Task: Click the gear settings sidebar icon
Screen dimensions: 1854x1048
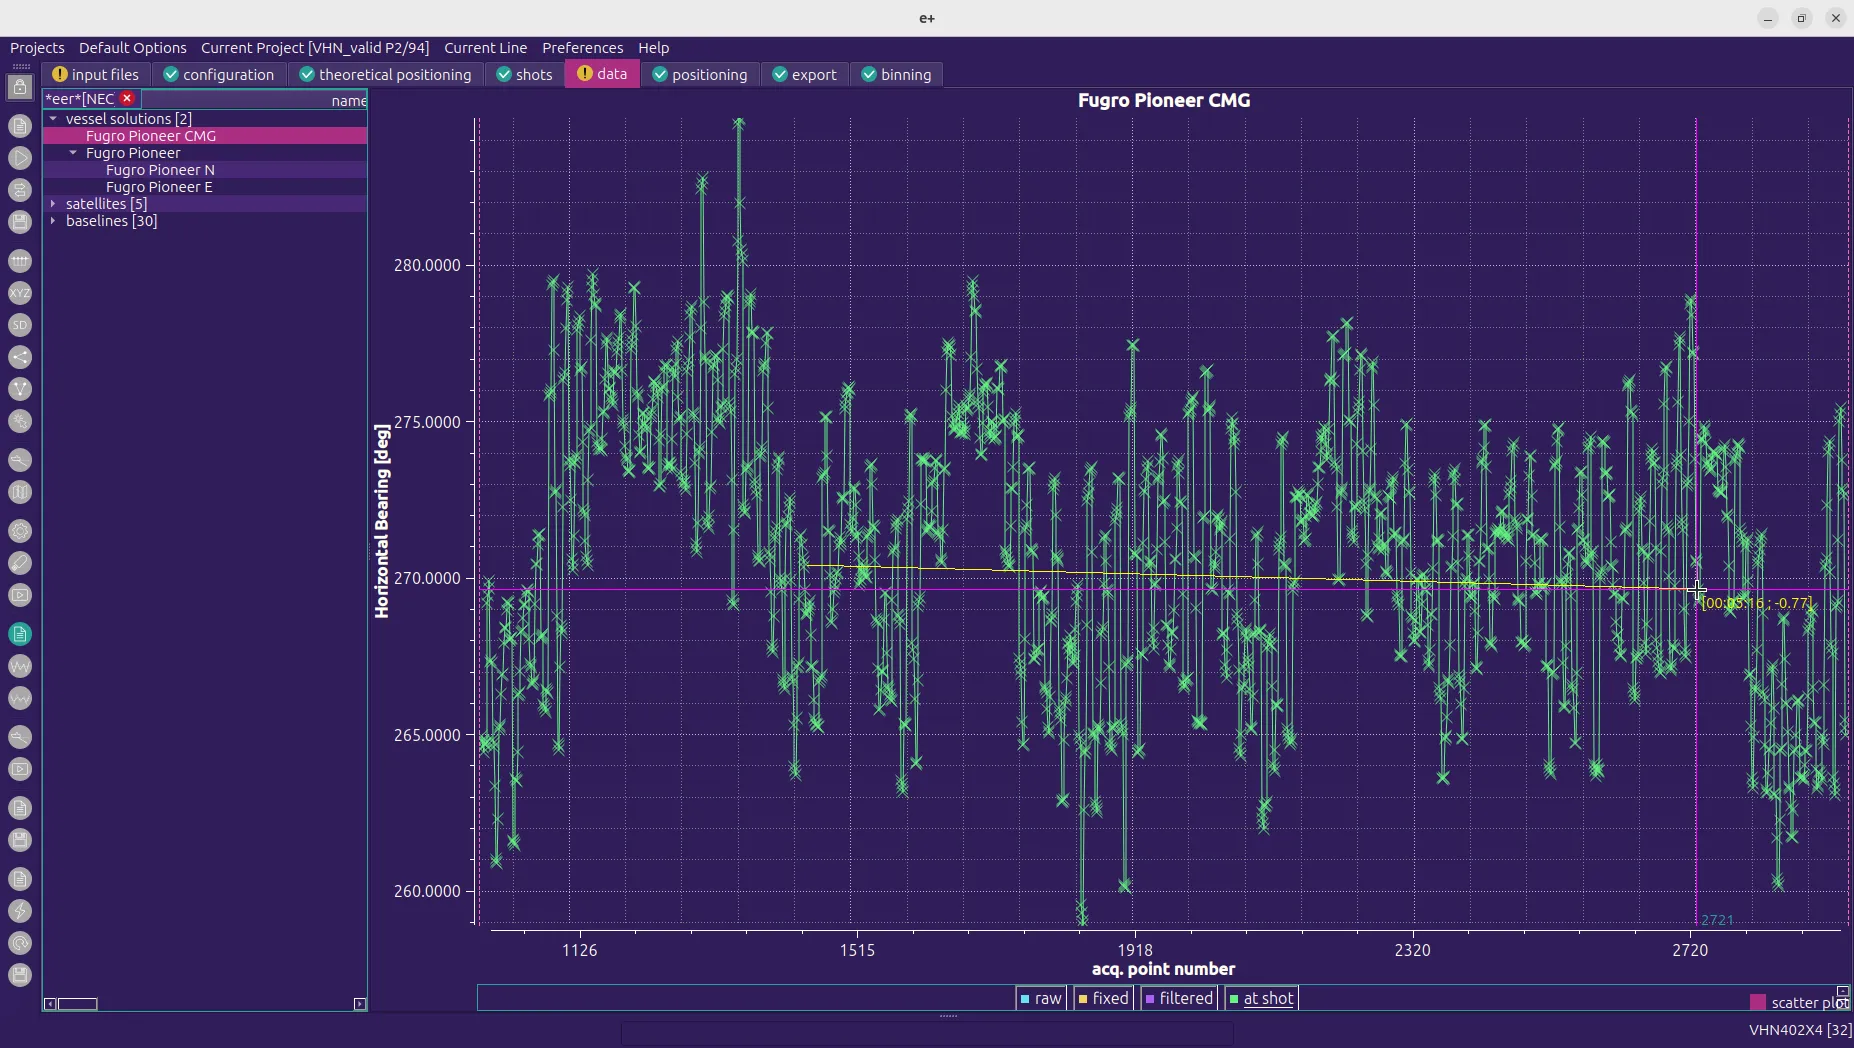Action: tap(20, 531)
